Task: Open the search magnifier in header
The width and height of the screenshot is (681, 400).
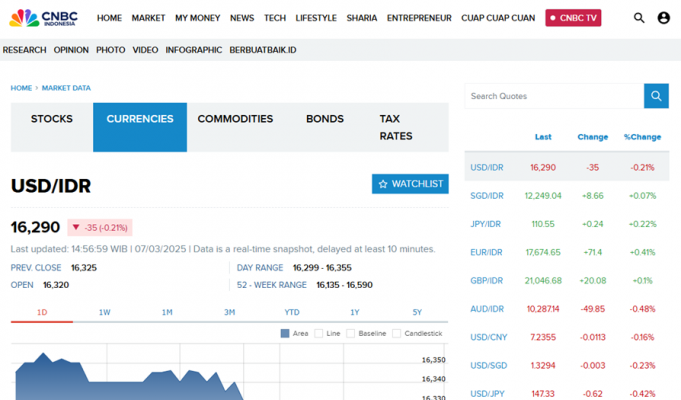Action: click(x=639, y=18)
